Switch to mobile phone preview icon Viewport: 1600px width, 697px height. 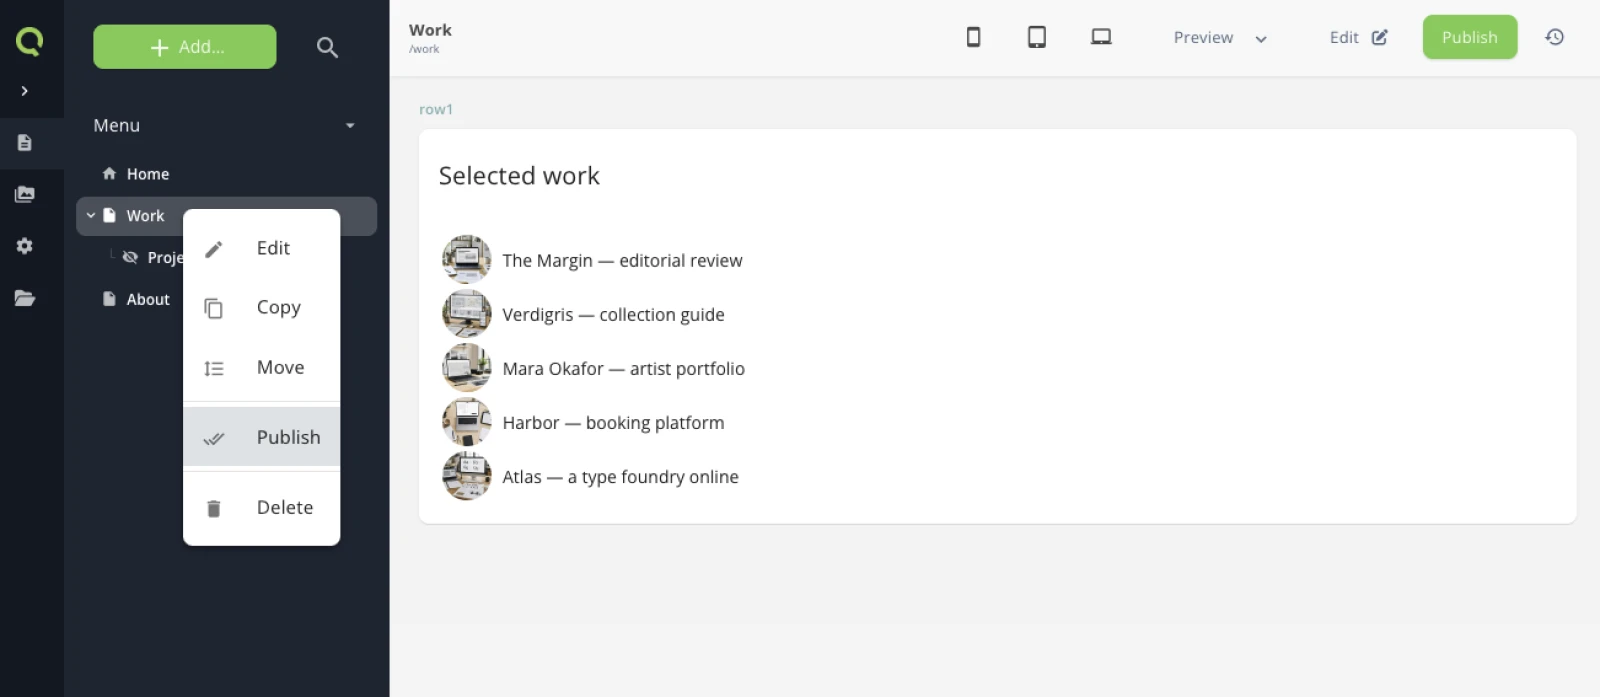973,37
